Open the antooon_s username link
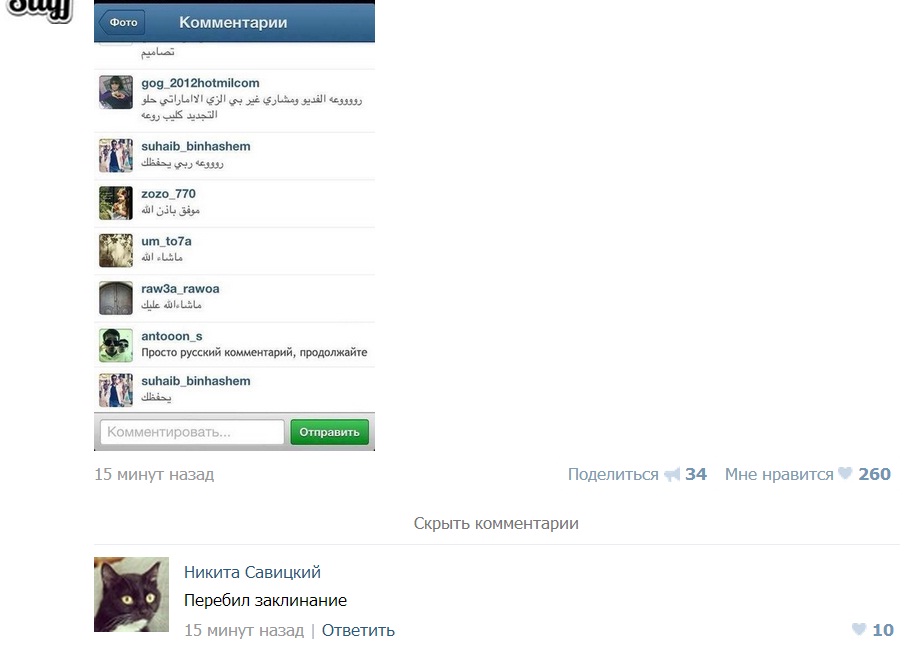The image size is (911, 649). [x=172, y=336]
